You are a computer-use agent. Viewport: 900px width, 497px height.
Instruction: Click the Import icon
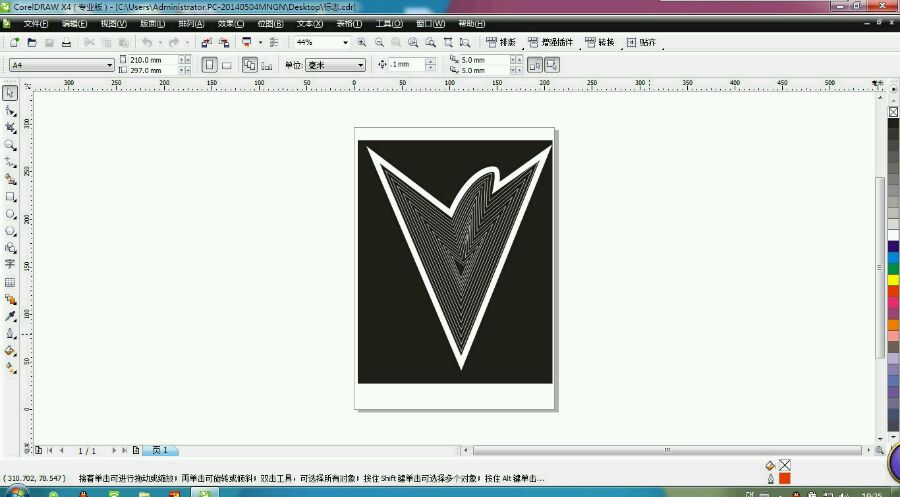click(x=207, y=42)
